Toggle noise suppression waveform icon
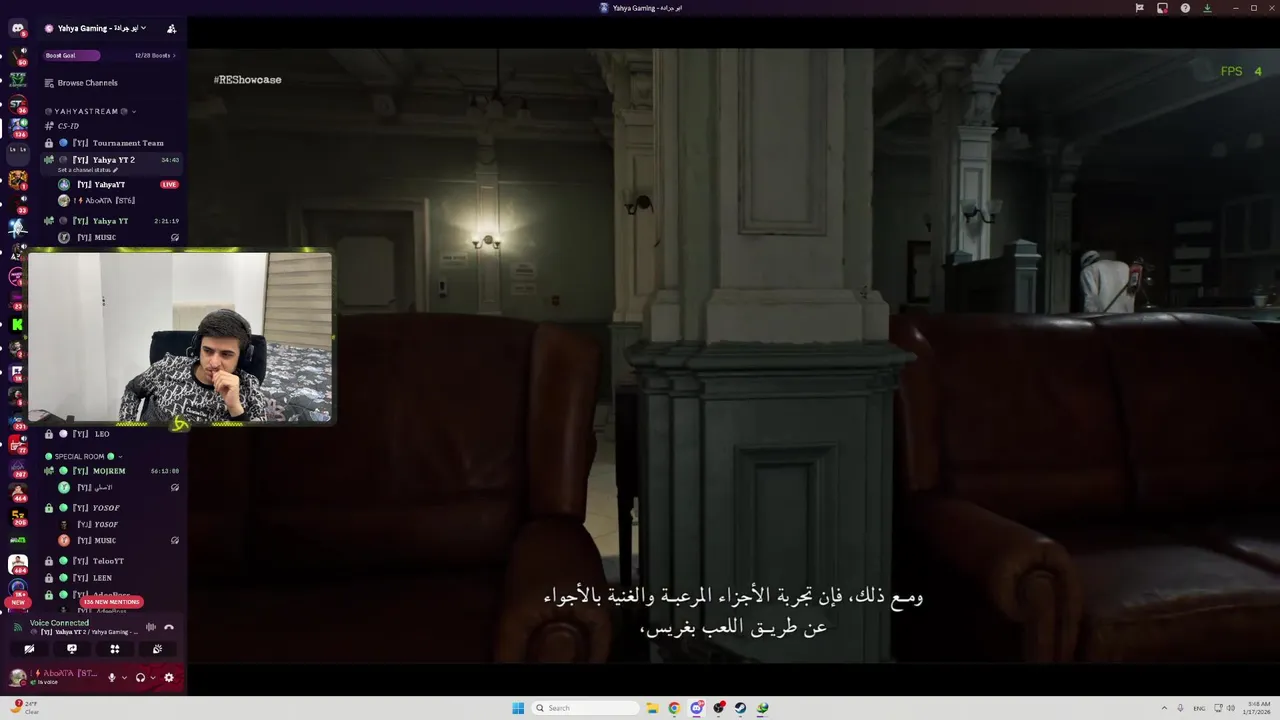The width and height of the screenshot is (1280, 720). click(x=151, y=627)
